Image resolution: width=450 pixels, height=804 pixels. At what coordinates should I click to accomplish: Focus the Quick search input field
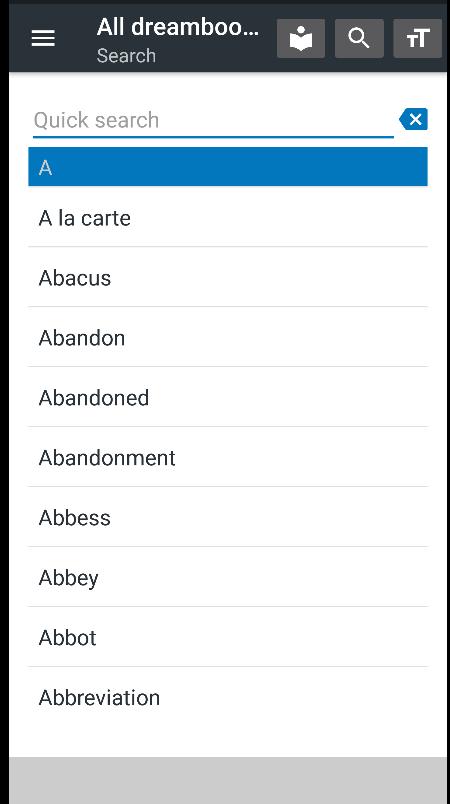coord(213,120)
